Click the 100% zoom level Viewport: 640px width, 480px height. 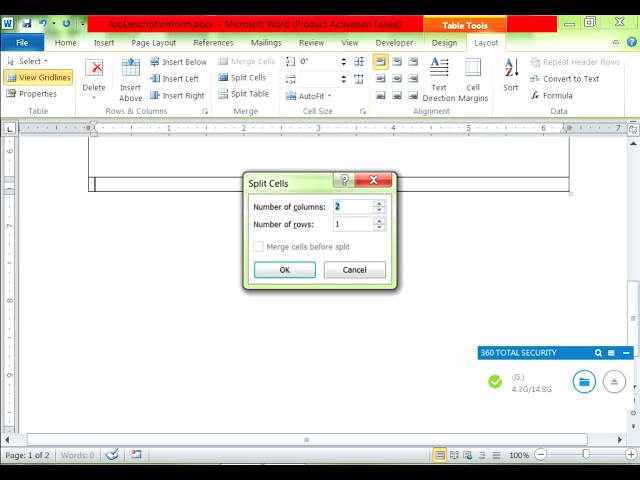[x=519, y=455]
